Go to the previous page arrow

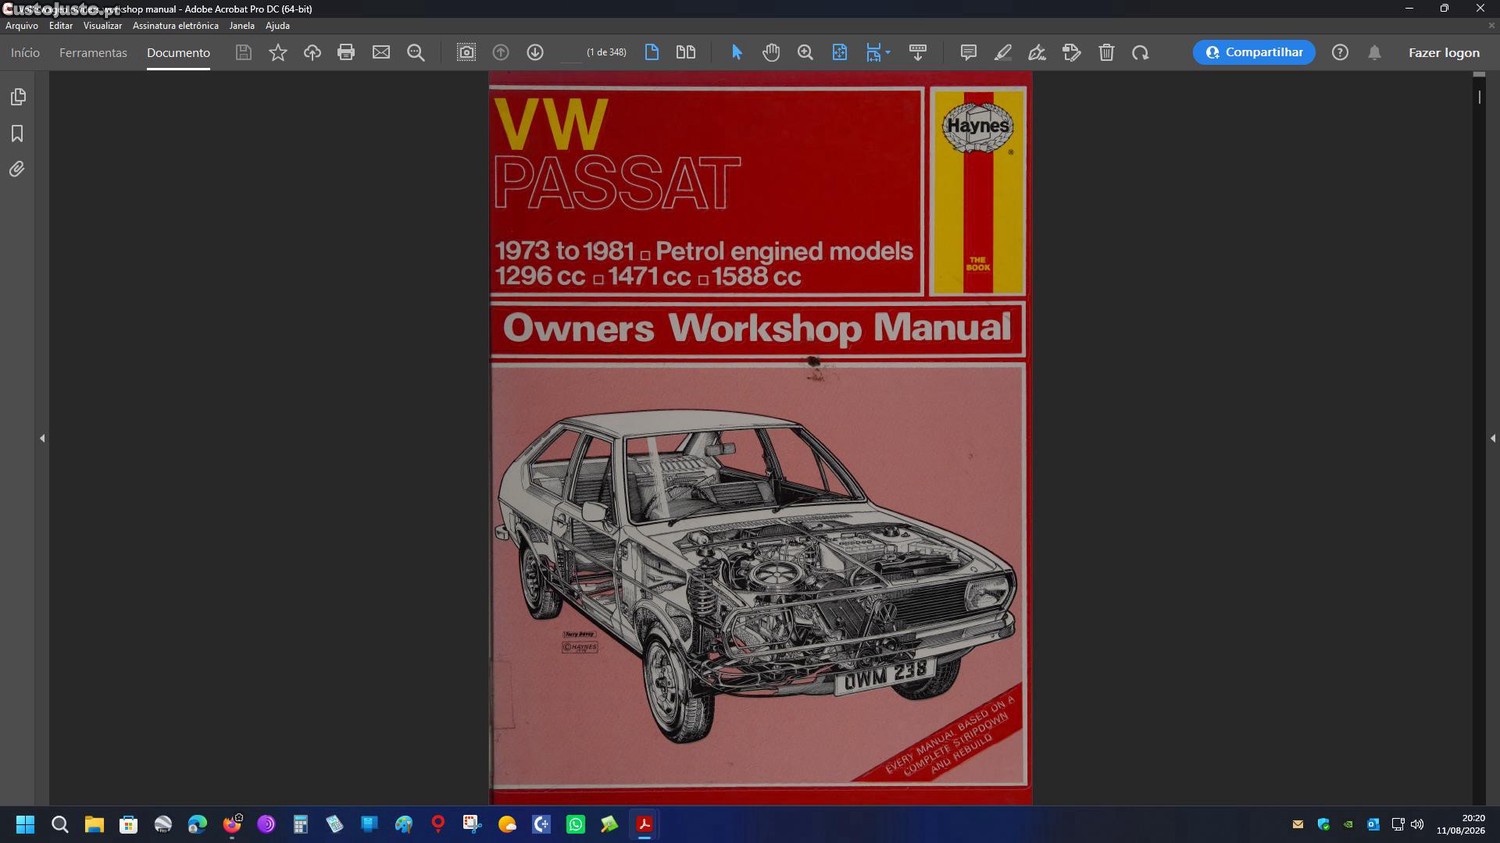501,53
